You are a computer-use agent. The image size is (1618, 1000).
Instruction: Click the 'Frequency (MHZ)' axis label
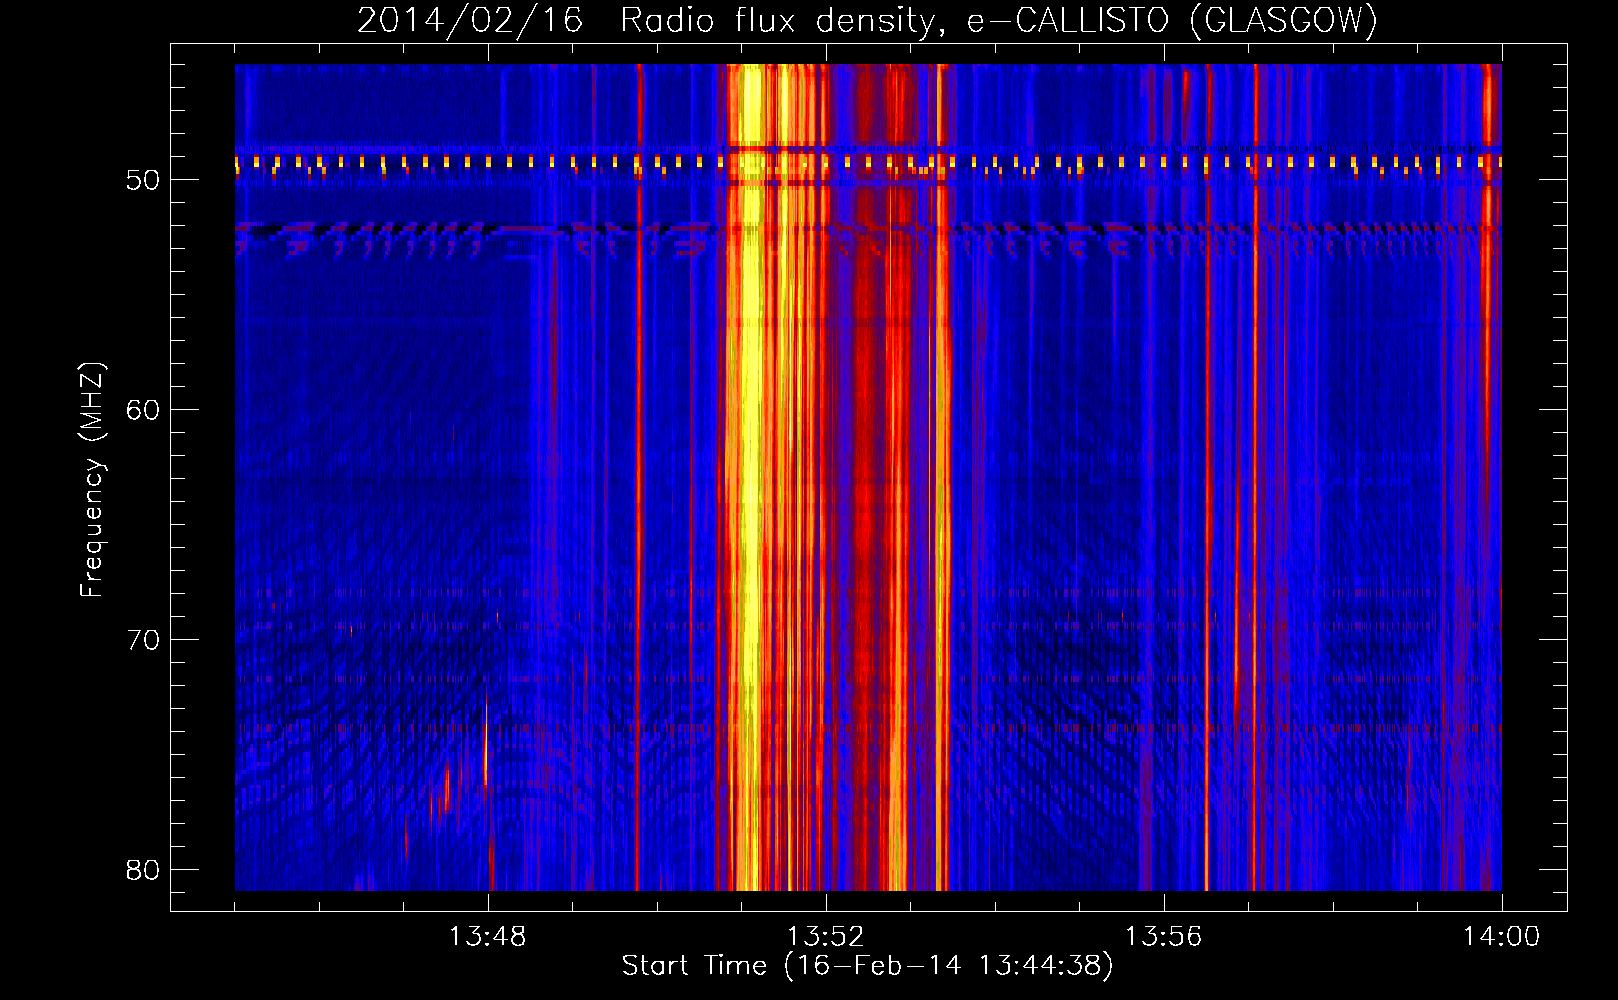pyautogui.click(x=92, y=480)
